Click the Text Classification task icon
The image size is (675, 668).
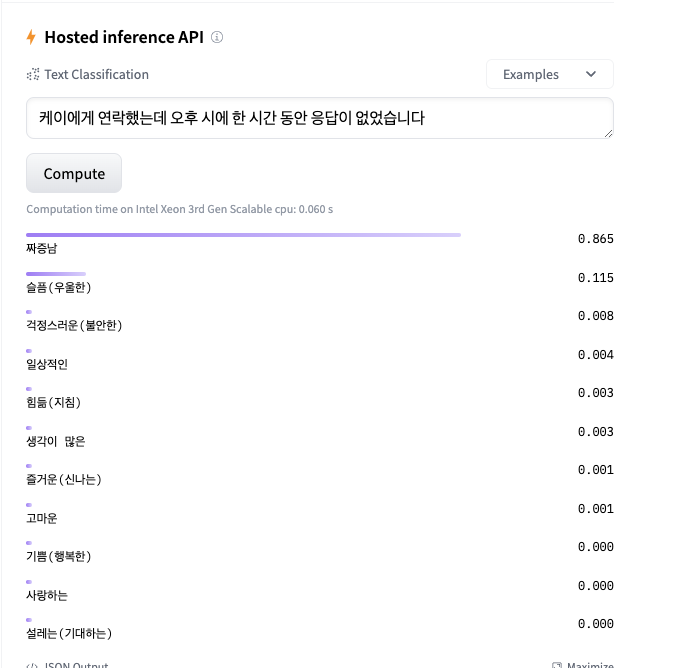coord(33,74)
